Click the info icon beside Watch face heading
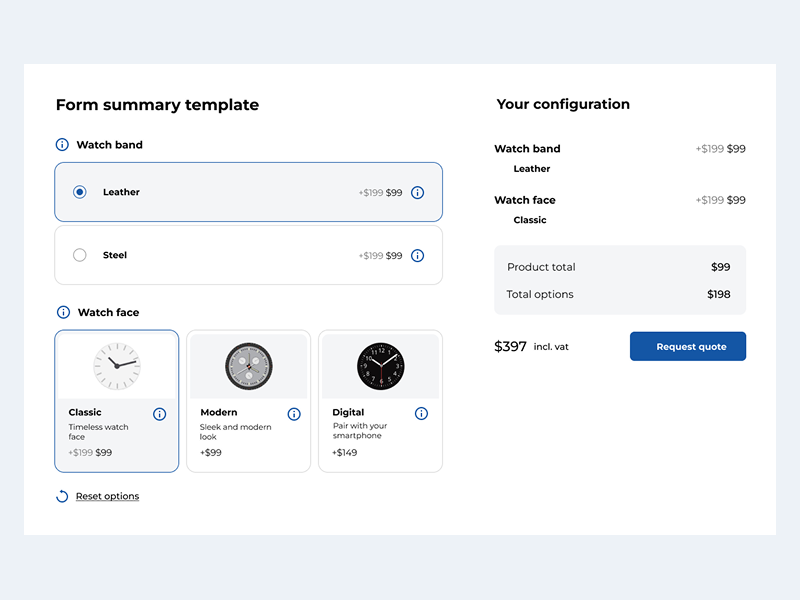 pyautogui.click(x=62, y=311)
